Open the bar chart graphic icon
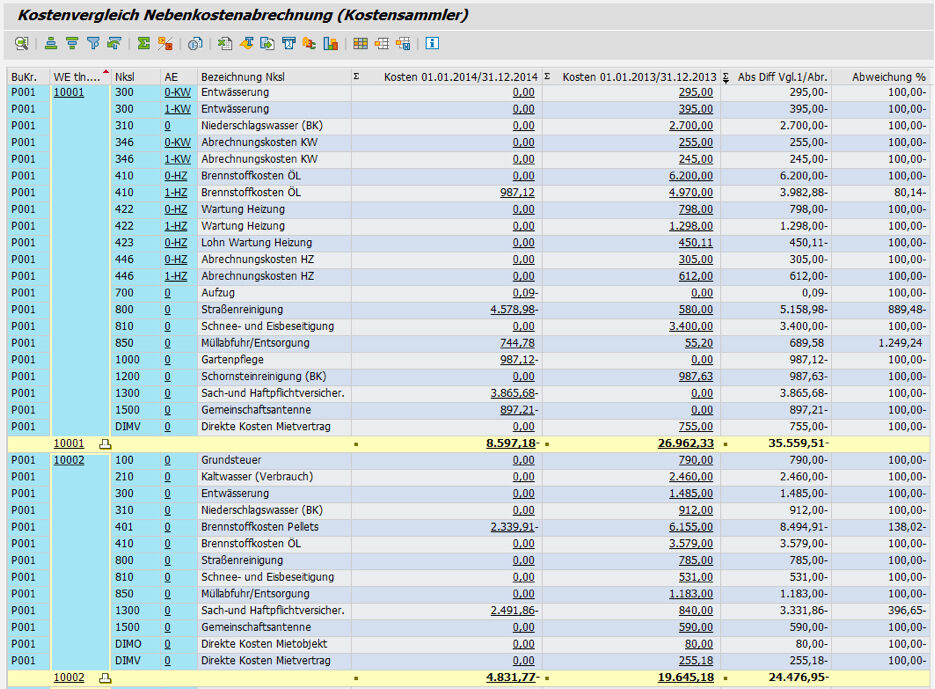935x689 pixels. [x=330, y=44]
